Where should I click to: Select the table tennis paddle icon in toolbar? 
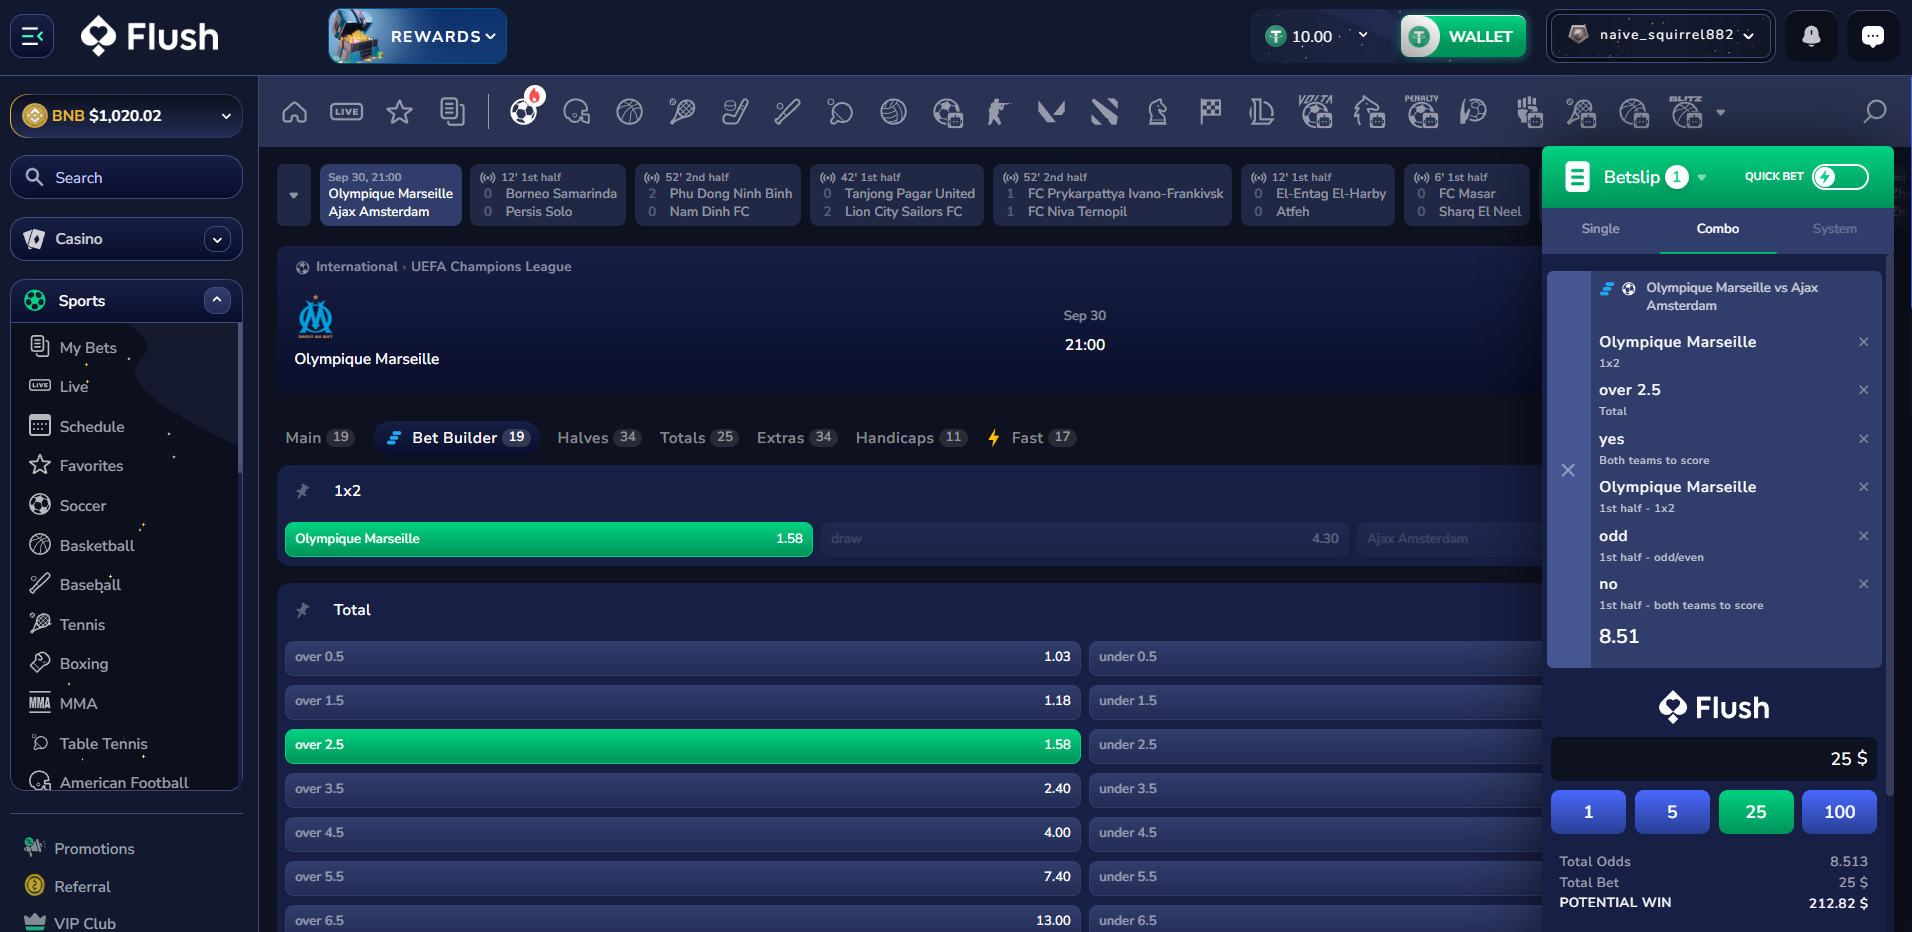840,112
